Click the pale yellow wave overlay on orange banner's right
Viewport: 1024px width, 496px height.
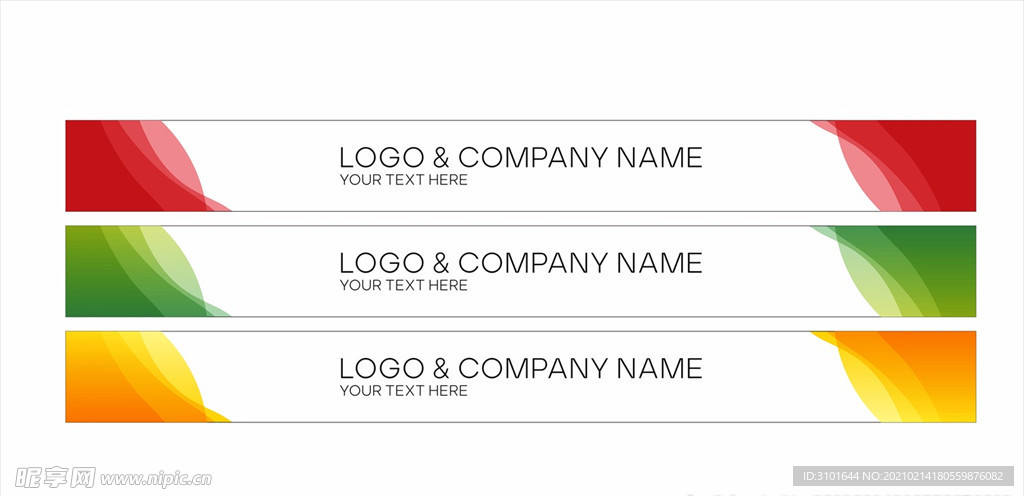point(863,385)
